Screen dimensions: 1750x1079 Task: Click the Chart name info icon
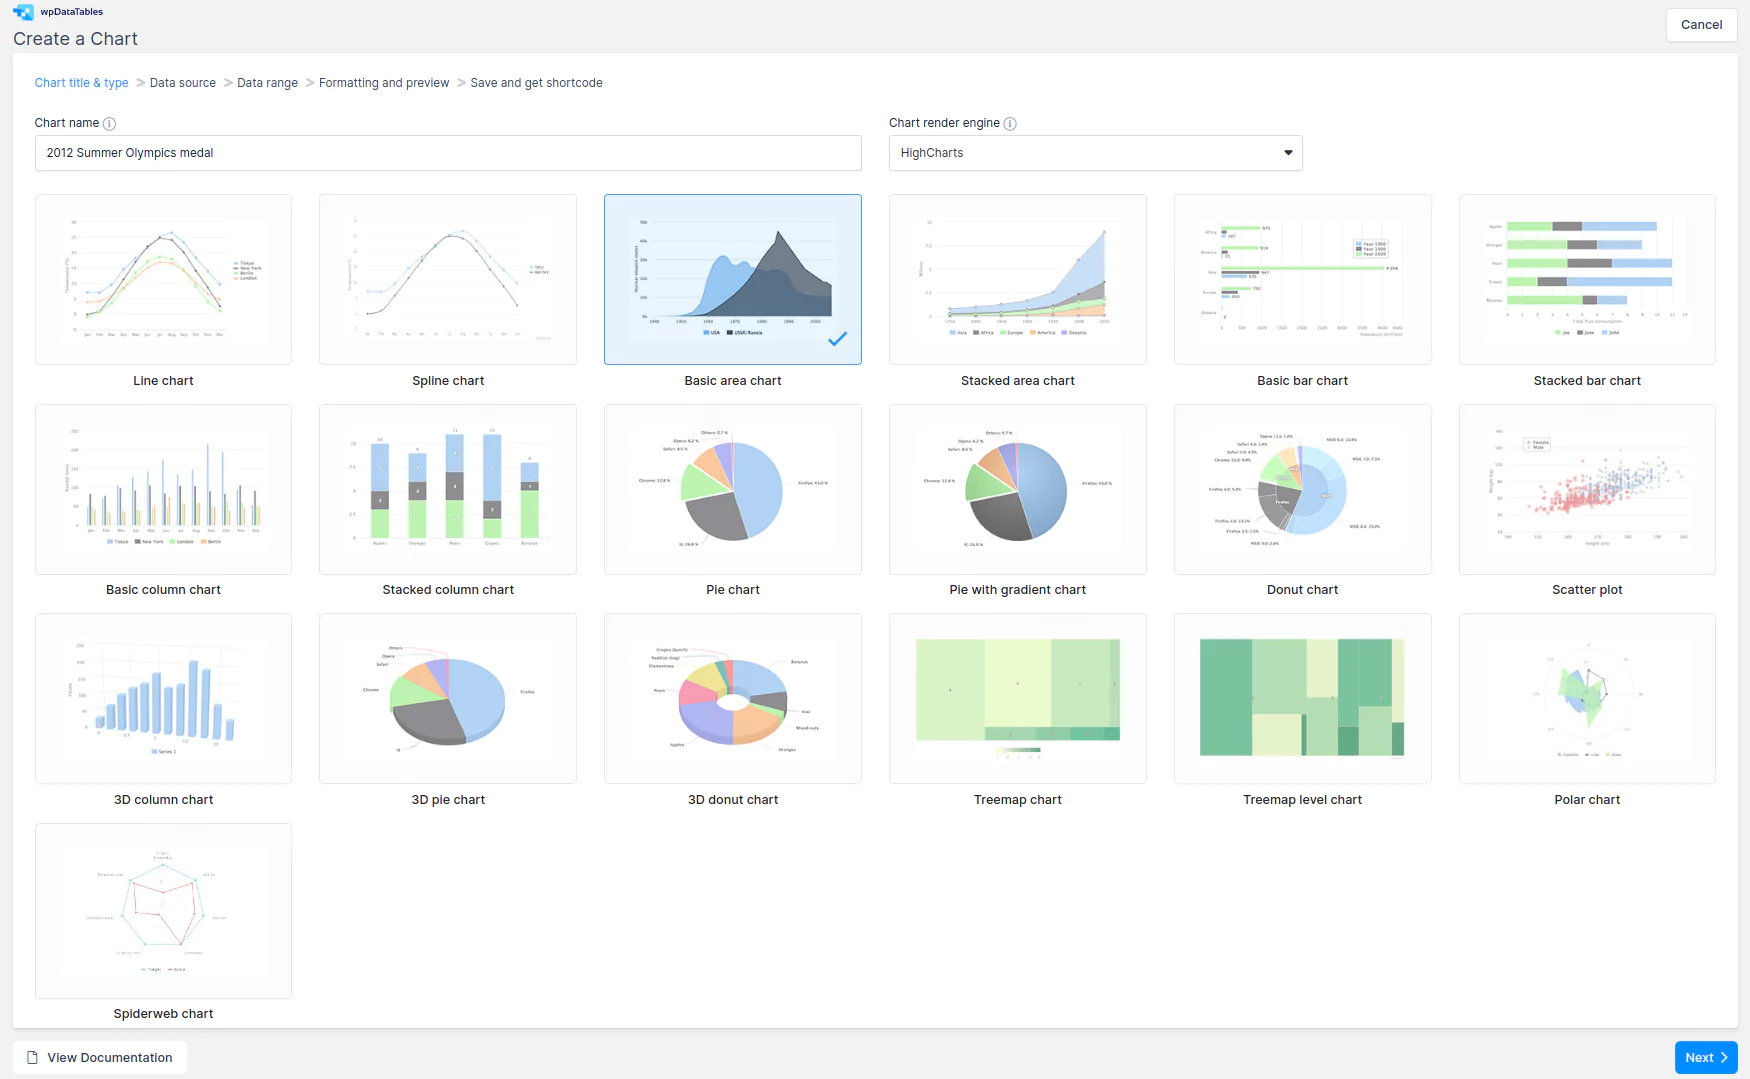tap(110, 123)
